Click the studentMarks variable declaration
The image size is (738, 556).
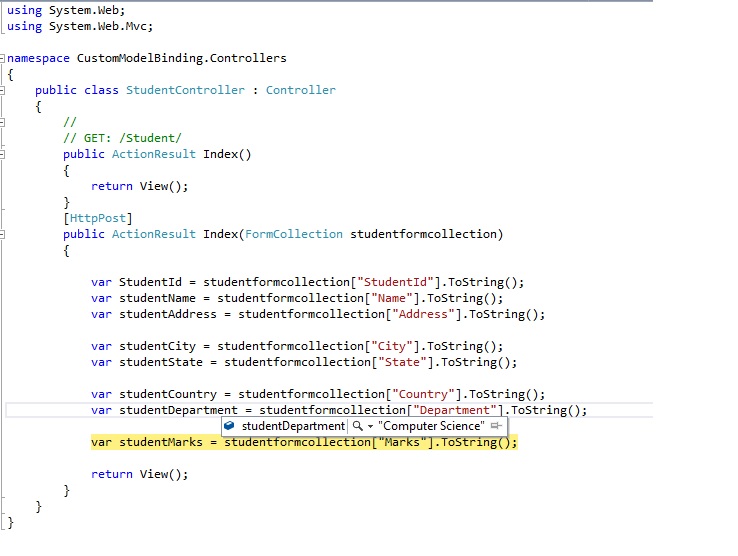pyautogui.click(x=160, y=442)
